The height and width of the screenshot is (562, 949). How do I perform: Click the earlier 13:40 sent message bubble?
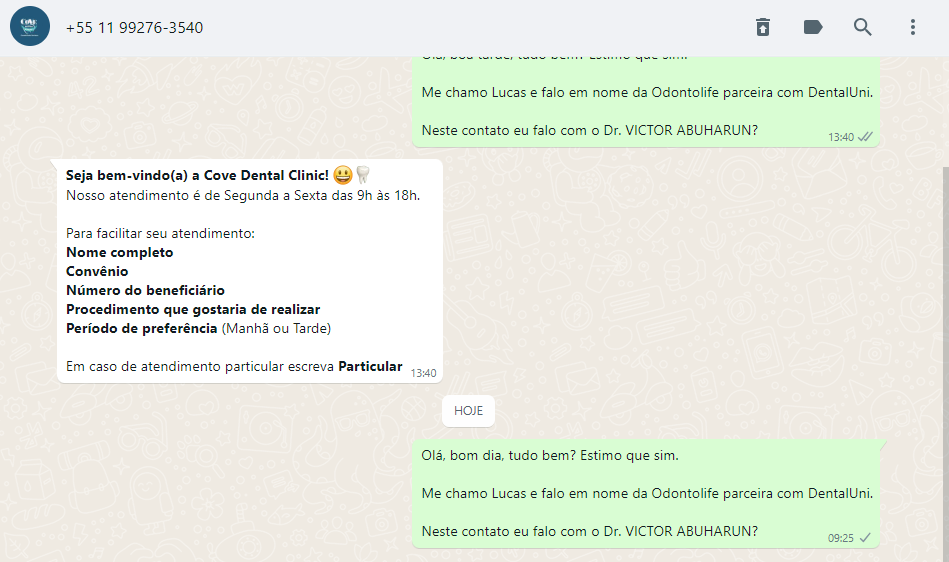point(646,102)
